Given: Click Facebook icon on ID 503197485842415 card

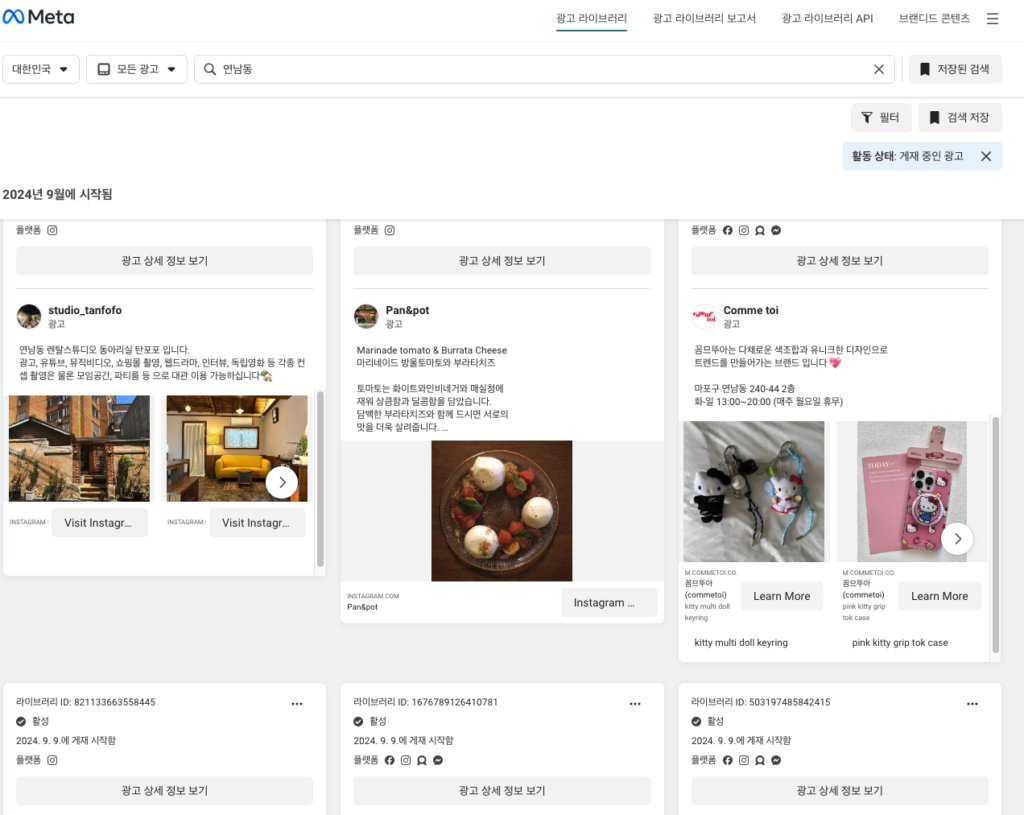Looking at the screenshot, I should 728,759.
